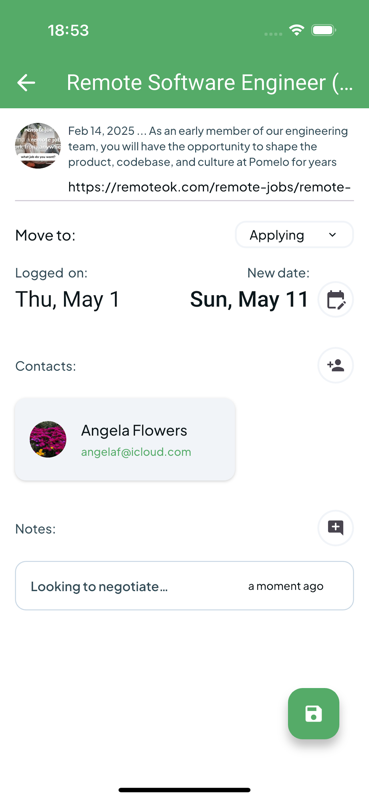Screen dimensions: 369x800
Task: Tap the Thu, May 1 logged date
Action: tap(67, 299)
